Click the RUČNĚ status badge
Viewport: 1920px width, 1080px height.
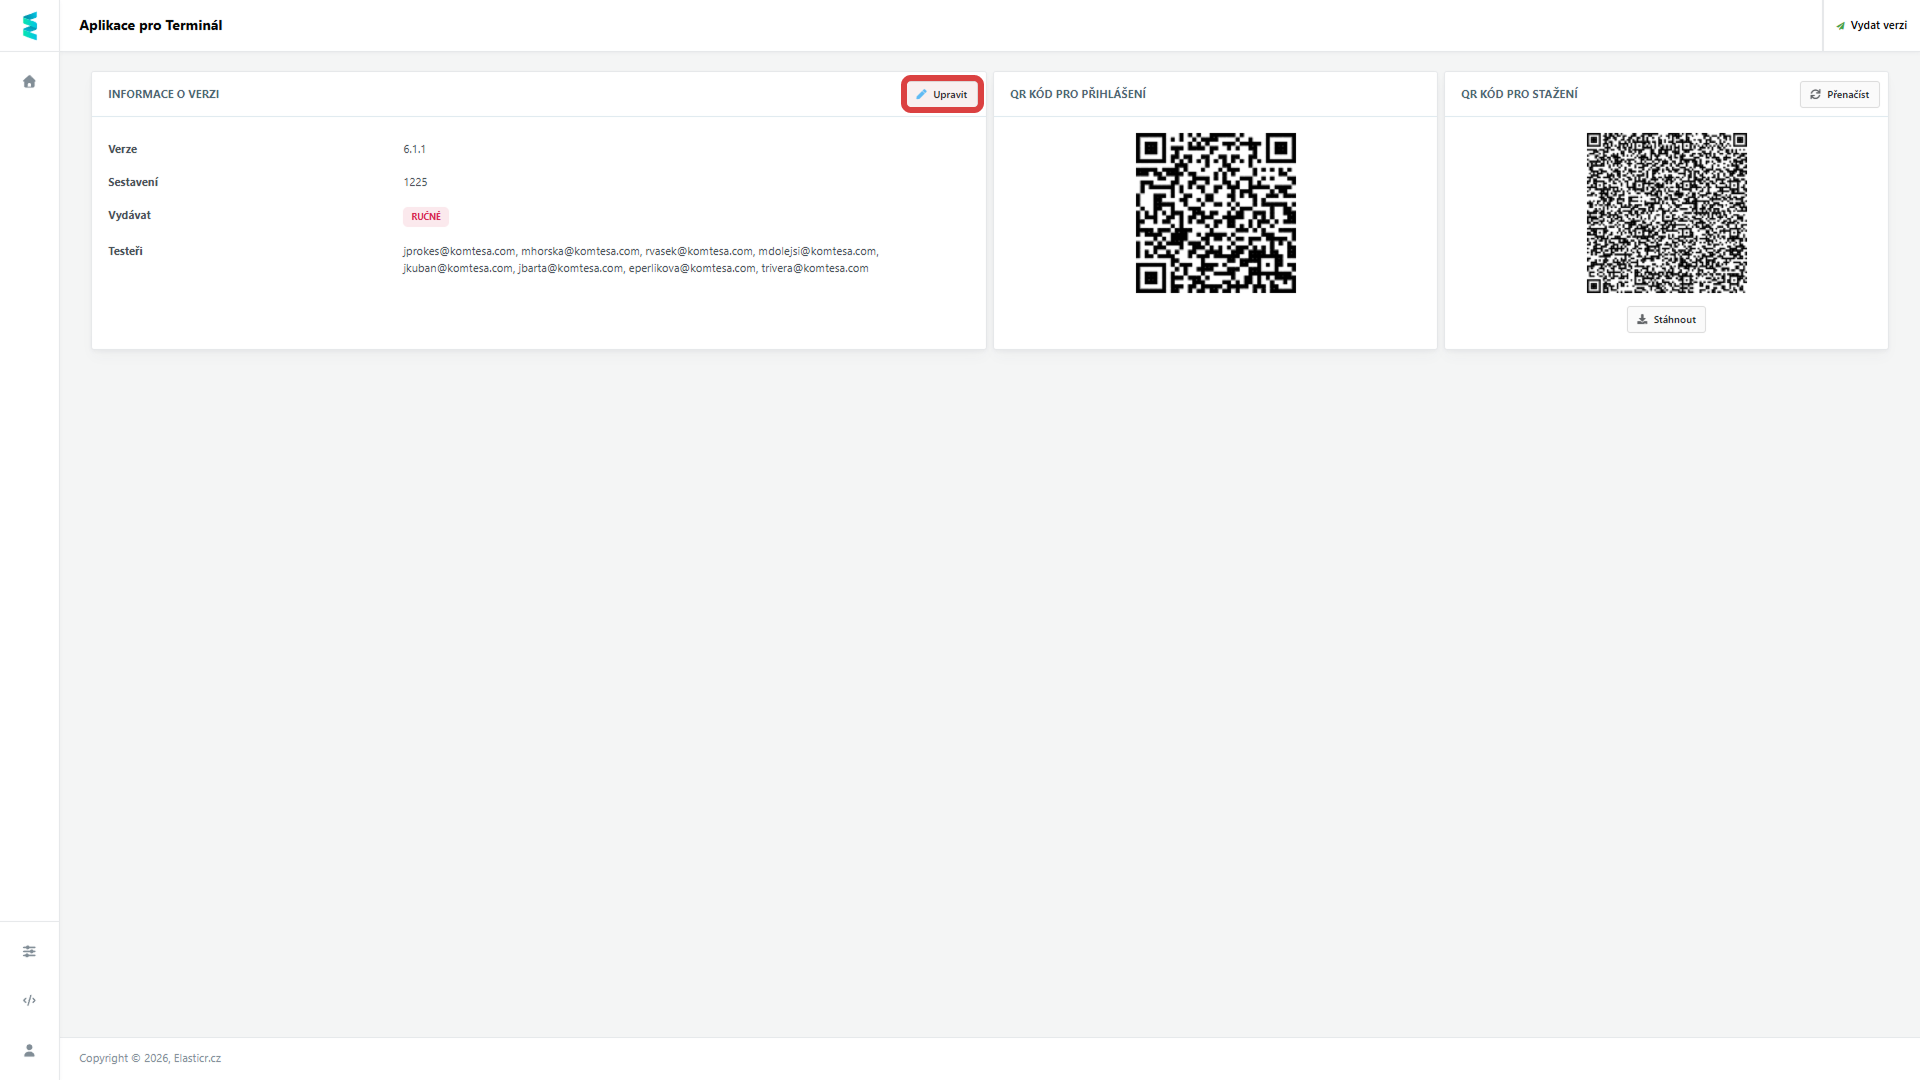click(426, 217)
